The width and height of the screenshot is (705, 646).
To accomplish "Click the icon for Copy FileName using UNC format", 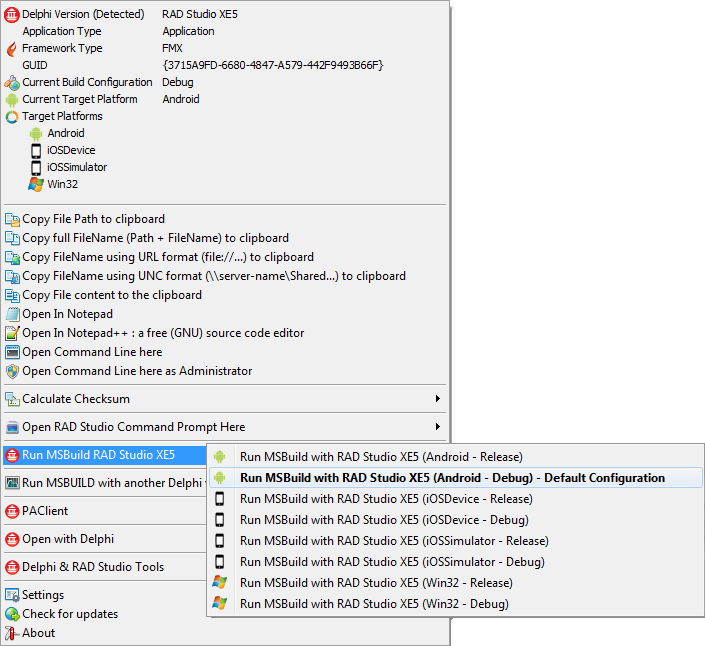I will (12, 276).
